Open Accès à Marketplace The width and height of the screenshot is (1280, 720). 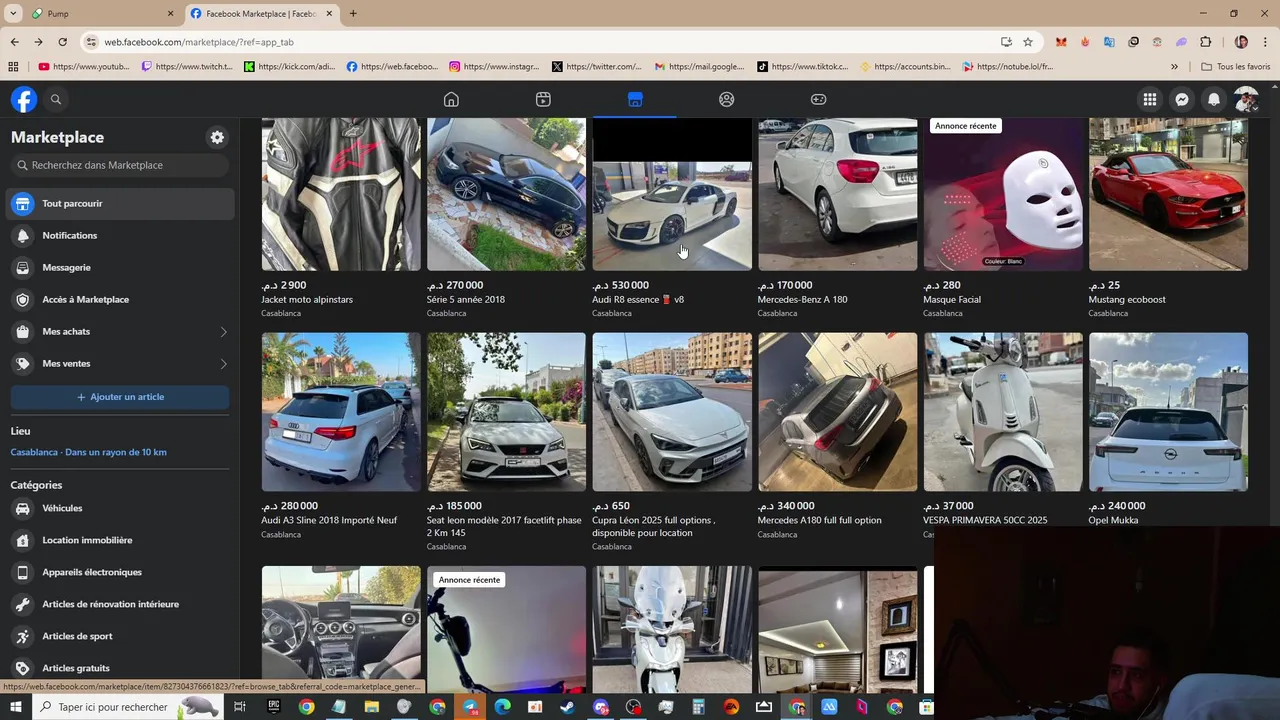click(x=120, y=299)
